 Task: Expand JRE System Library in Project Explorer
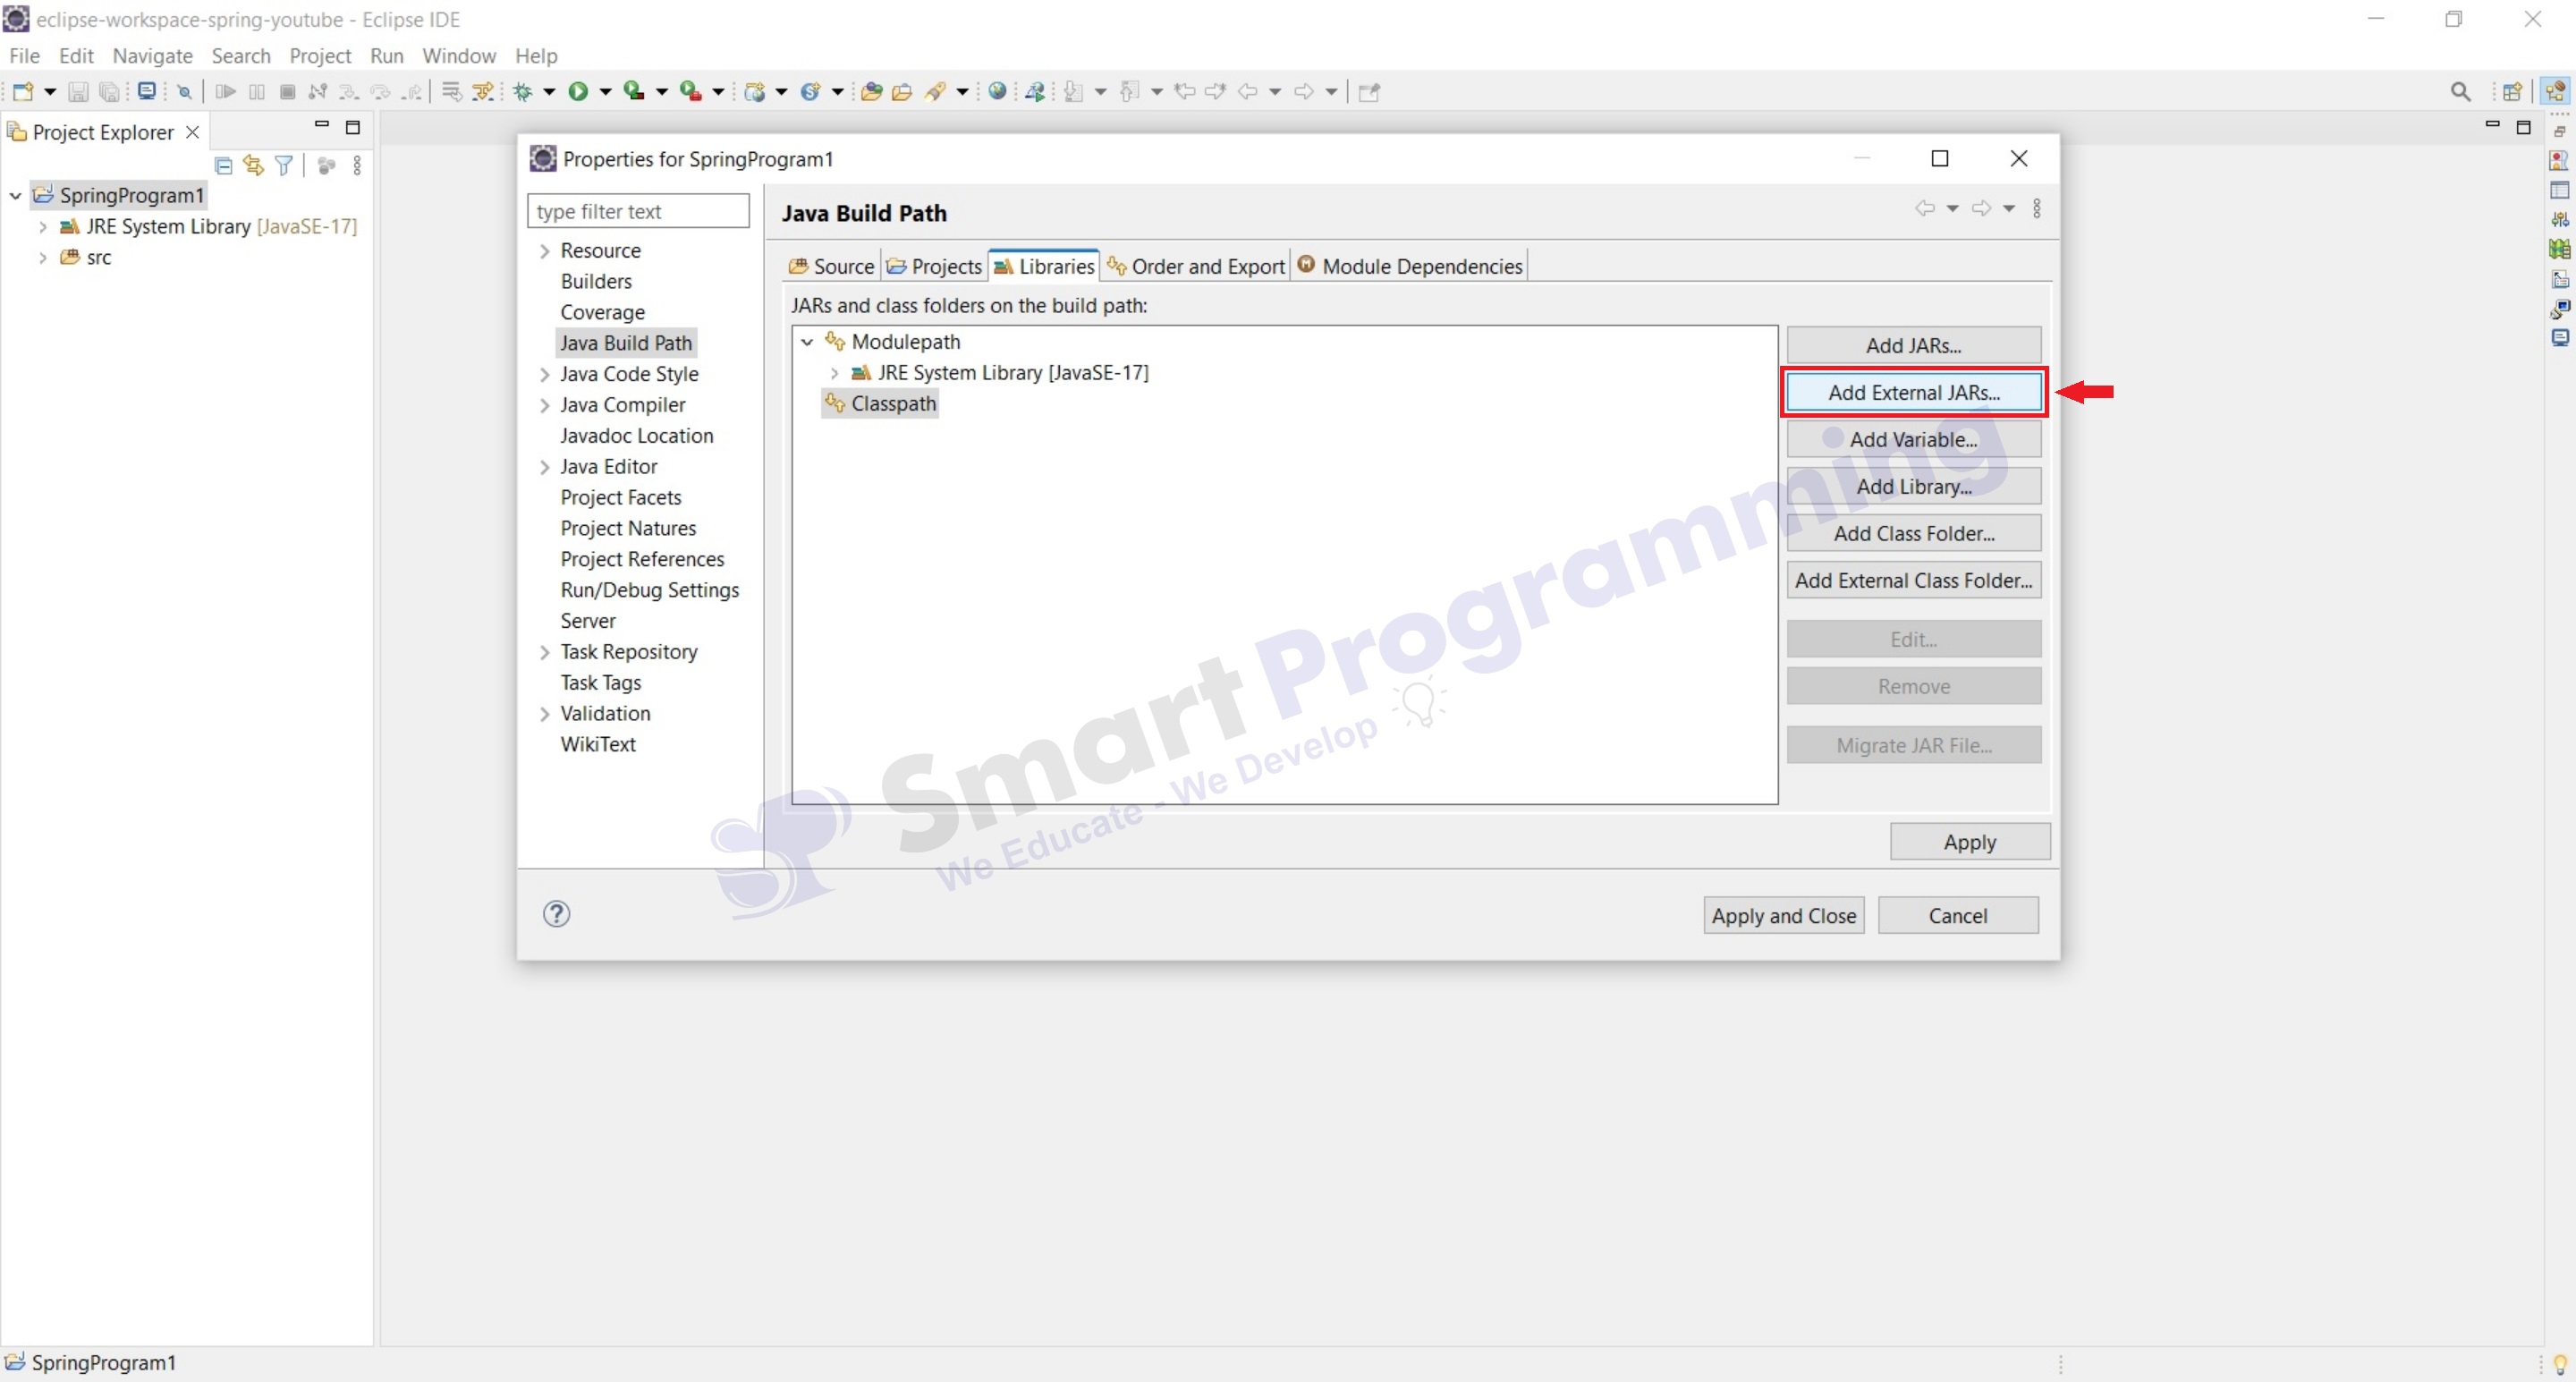(x=42, y=227)
